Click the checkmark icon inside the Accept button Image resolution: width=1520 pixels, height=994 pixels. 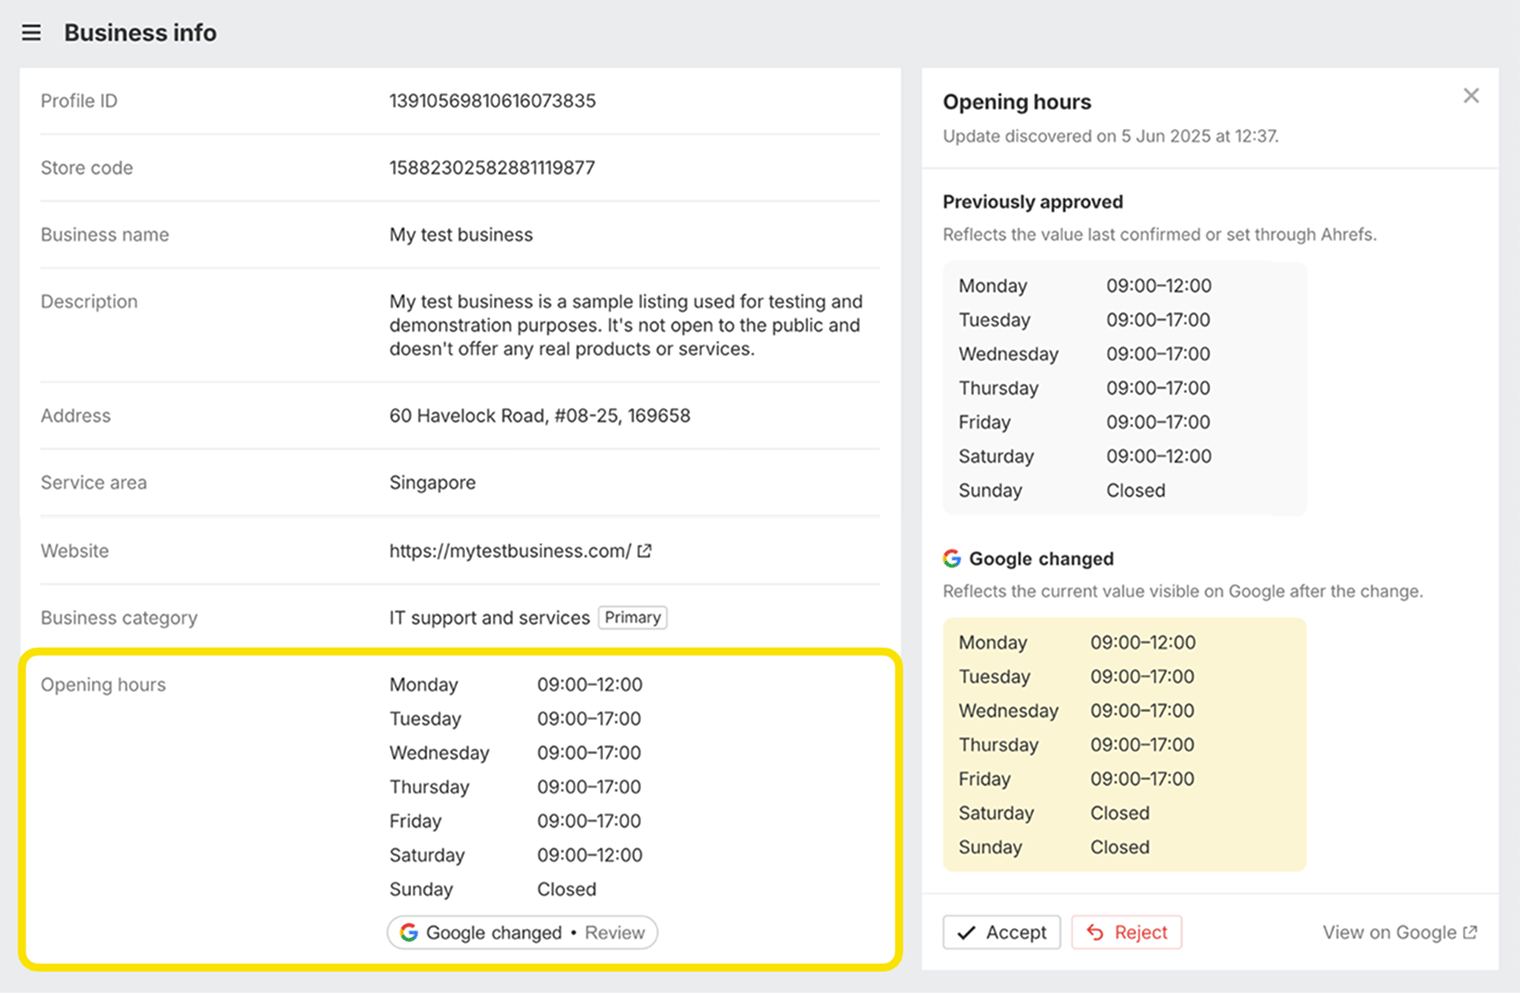pyautogui.click(x=966, y=932)
